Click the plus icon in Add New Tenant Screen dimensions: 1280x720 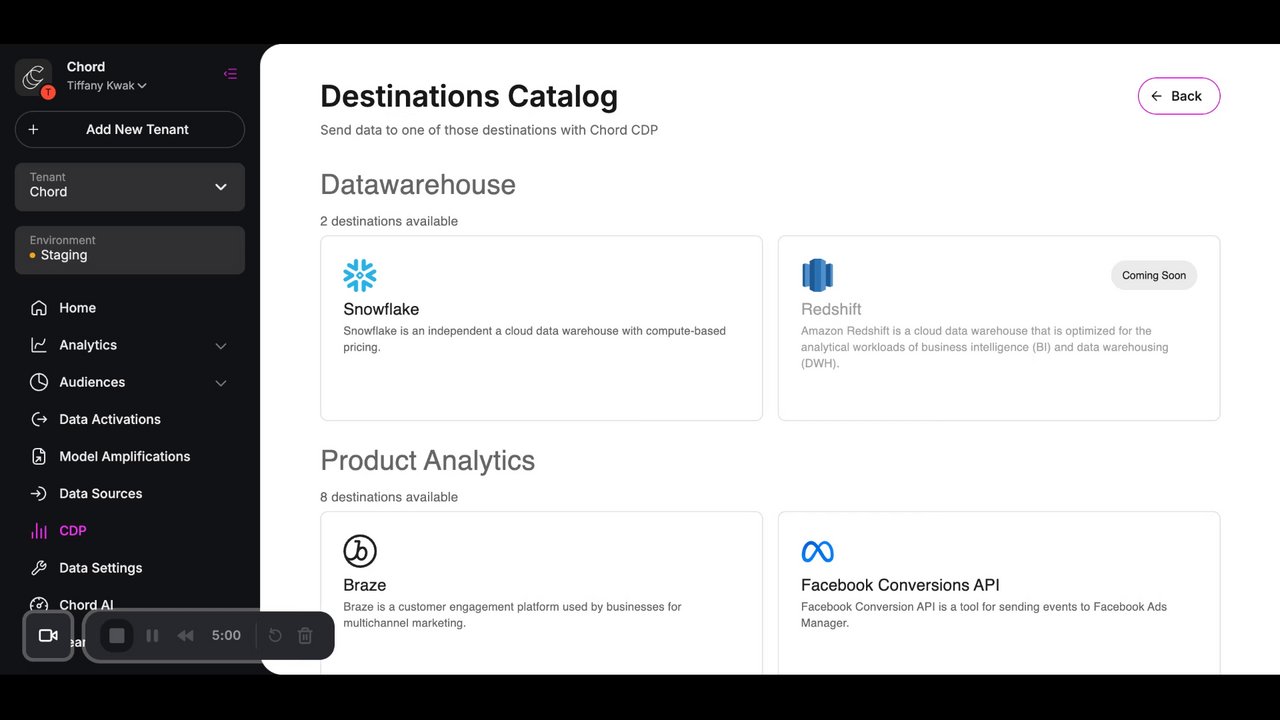click(x=33, y=129)
